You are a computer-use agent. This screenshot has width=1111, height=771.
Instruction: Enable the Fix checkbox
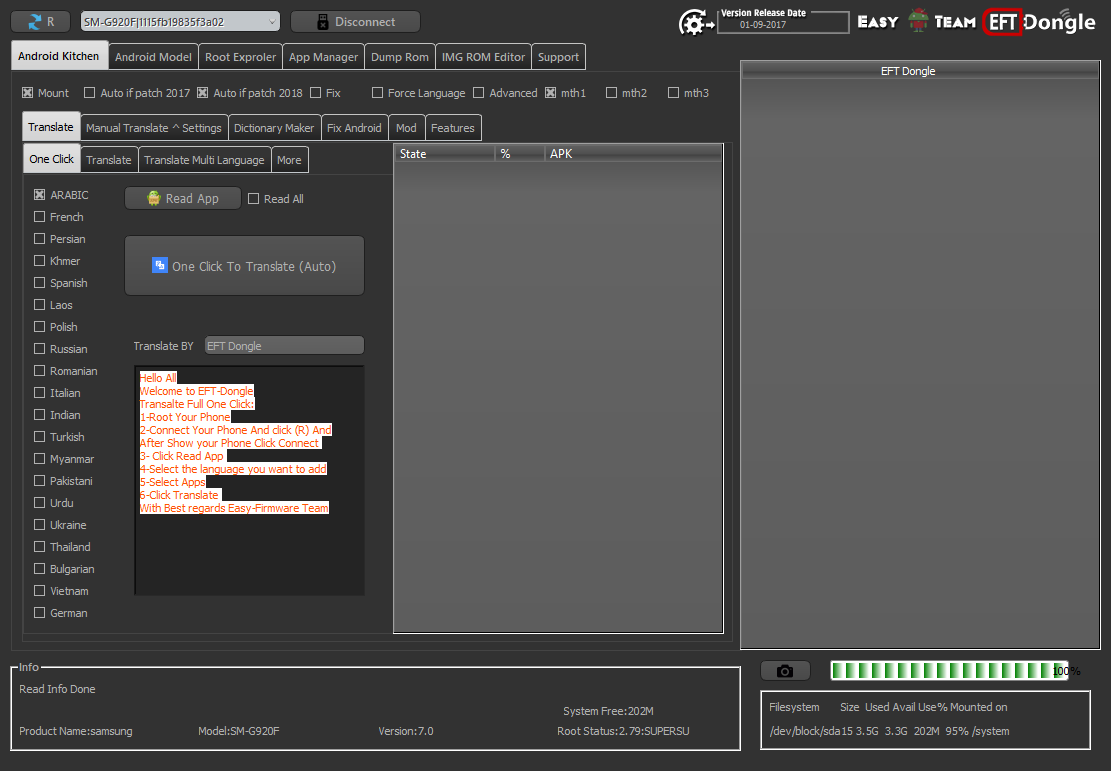pos(315,93)
